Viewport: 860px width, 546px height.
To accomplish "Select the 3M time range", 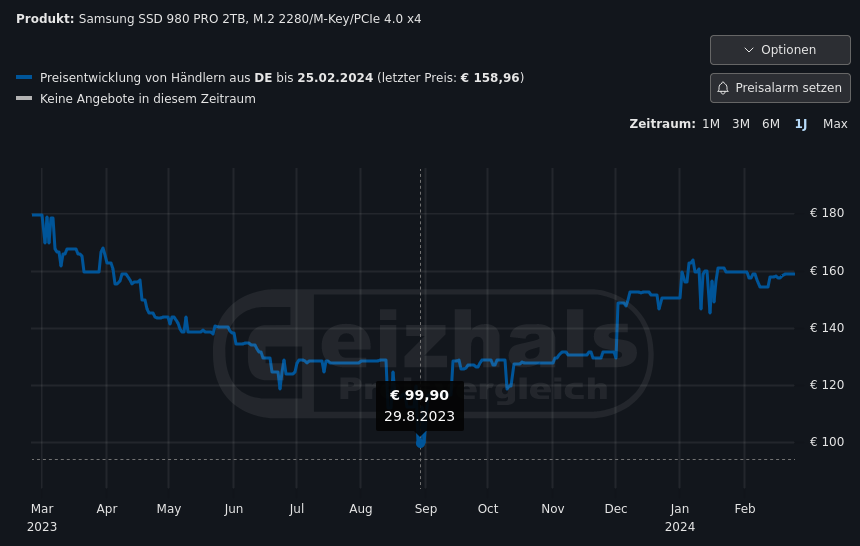I will click(740, 124).
